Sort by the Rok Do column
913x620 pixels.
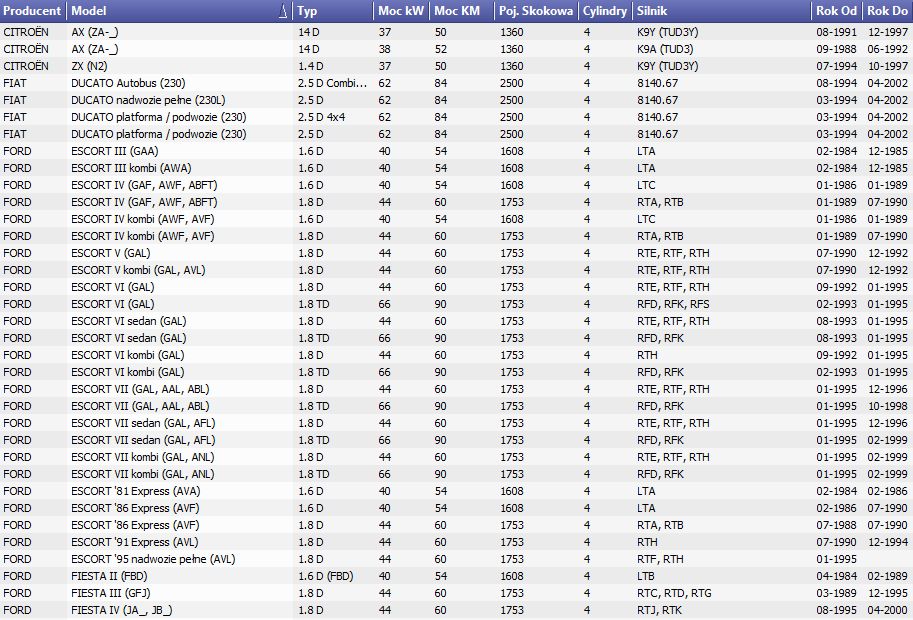pos(887,10)
